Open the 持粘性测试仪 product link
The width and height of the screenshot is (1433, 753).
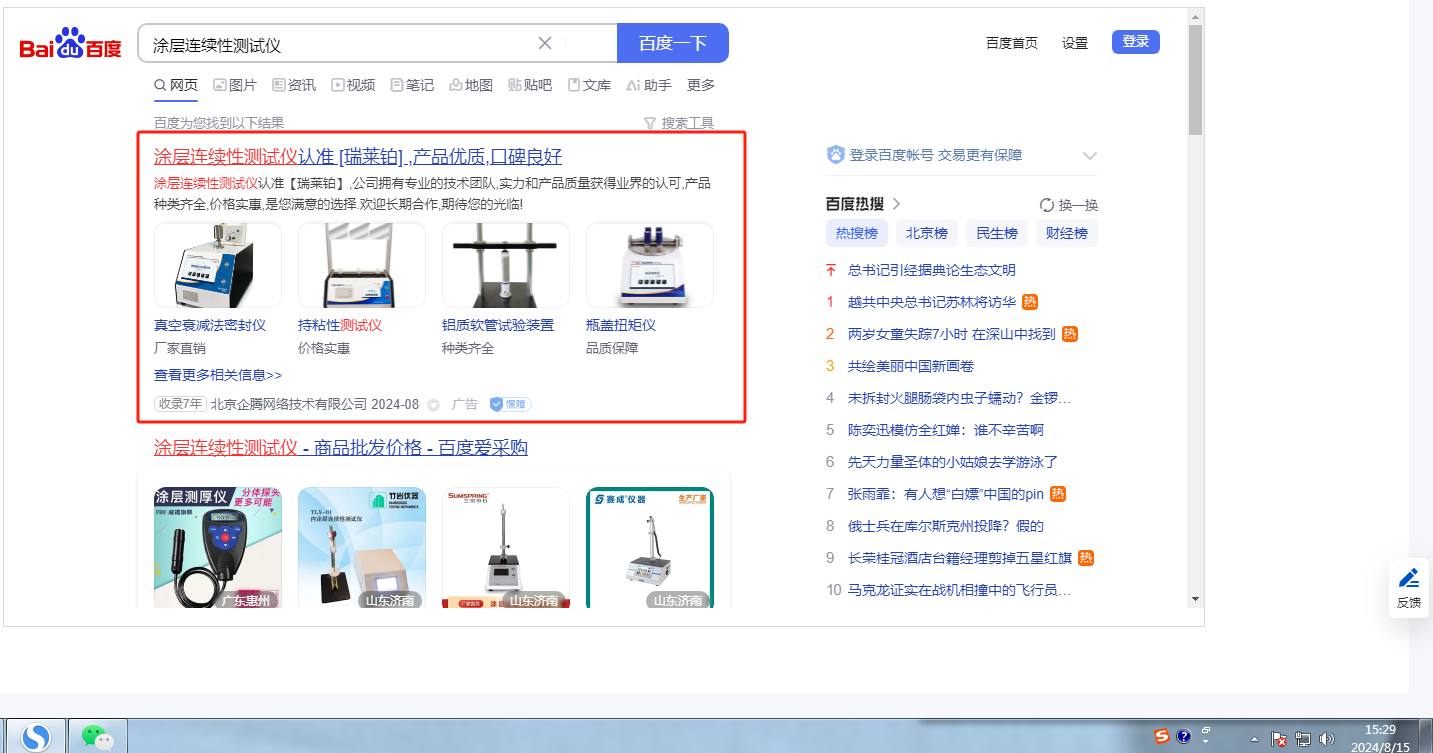(340, 325)
